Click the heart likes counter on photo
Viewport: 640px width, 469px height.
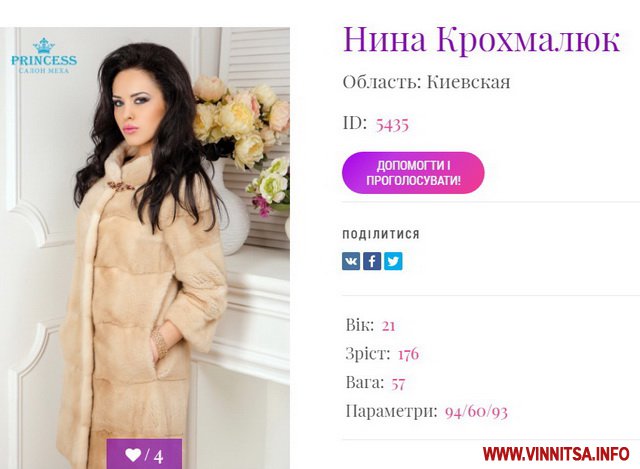[x=144, y=454]
